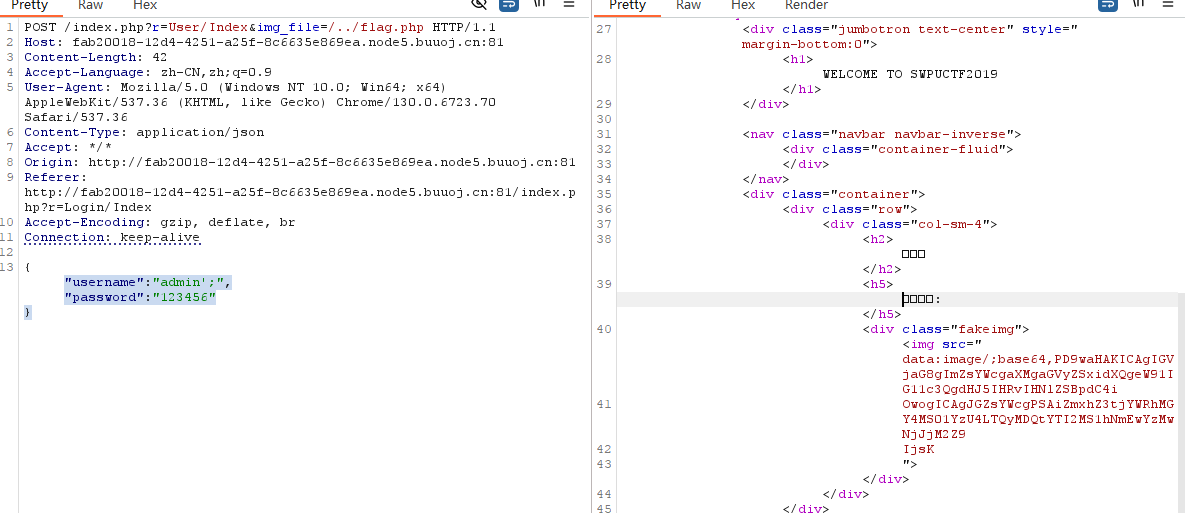The height and width of the screenshot is (513, 1185).
Task: Click the "password":"123456" JSON line
Action: tap(141, 298)
